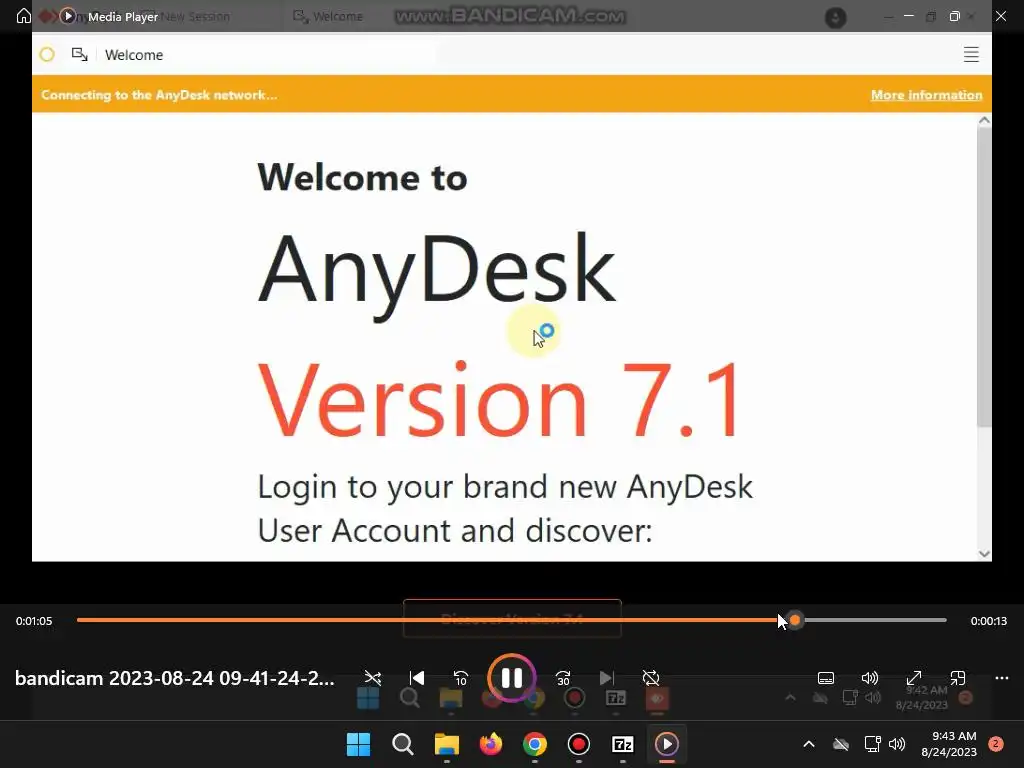This screenshot has width=1024, height=768.
Task: Open Windows Search from taskbar
Action: (402, 744)
